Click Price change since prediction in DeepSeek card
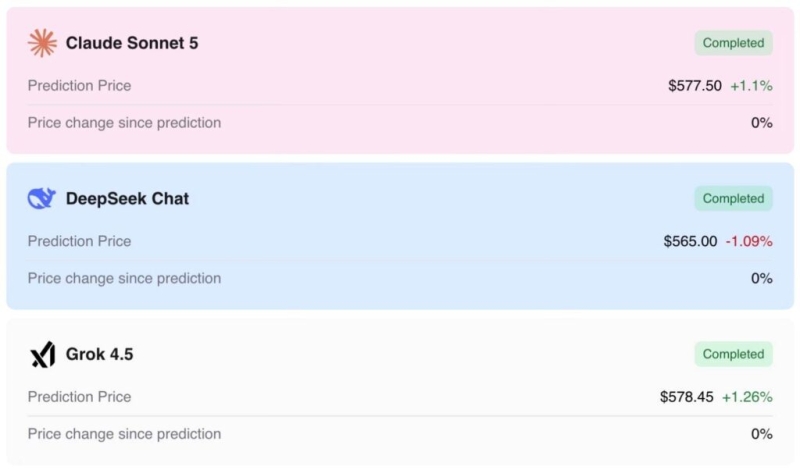The height and width of the screenshot is (470, 800). 124,279
